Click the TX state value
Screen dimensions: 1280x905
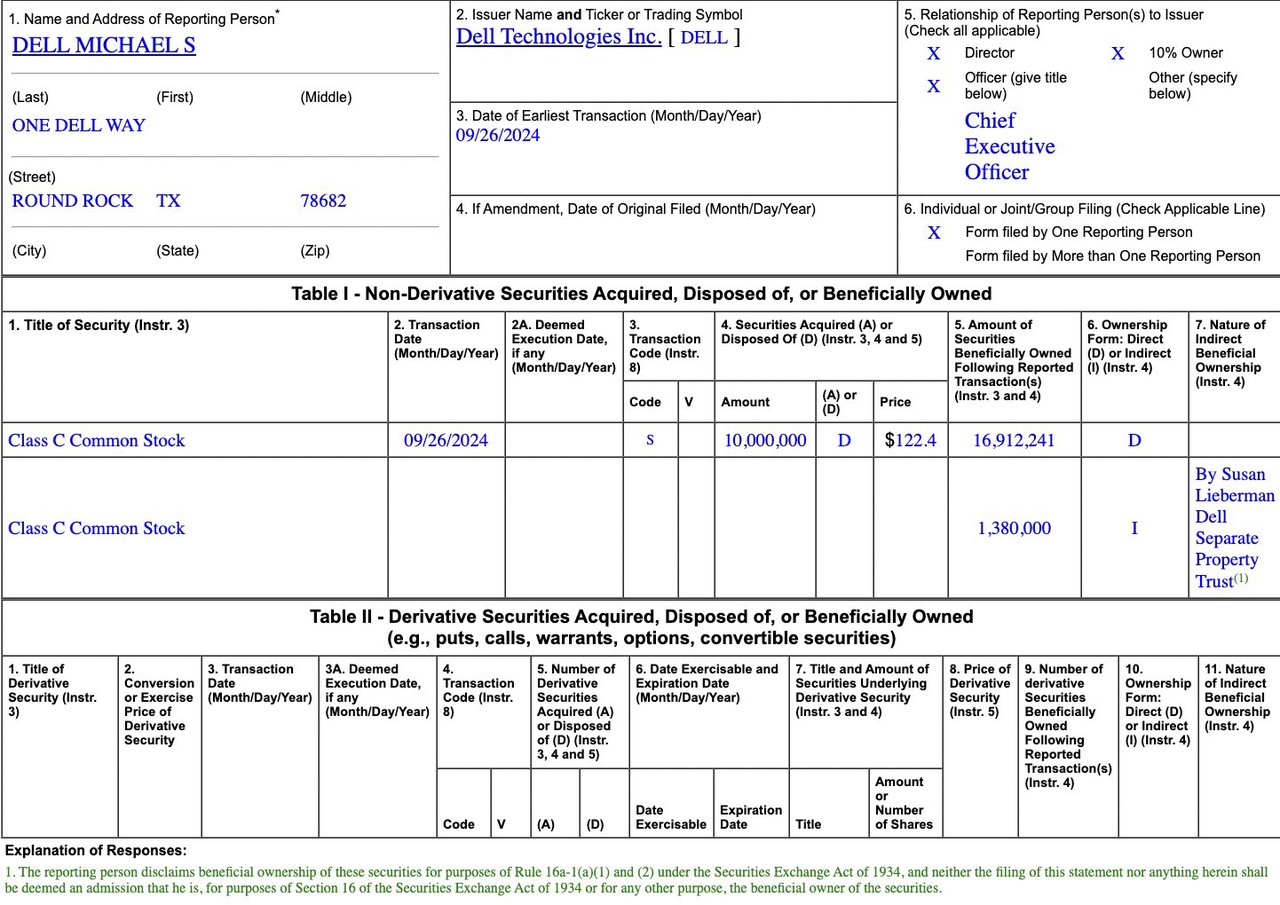168,201
